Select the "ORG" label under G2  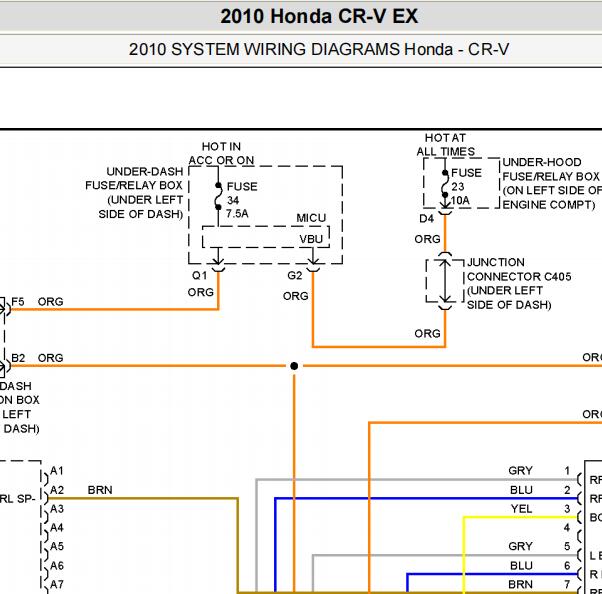(x=295, y=296)
